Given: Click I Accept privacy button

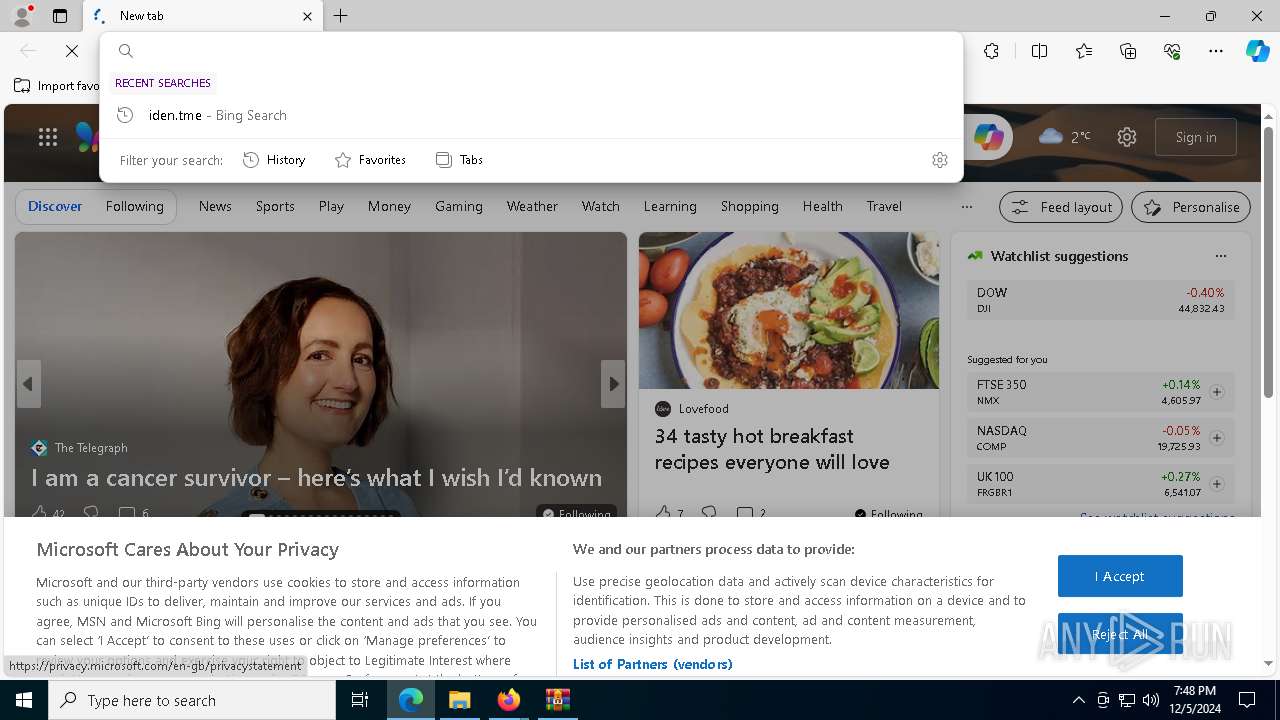Looking at the screenshot, I should pos(1120,576).
